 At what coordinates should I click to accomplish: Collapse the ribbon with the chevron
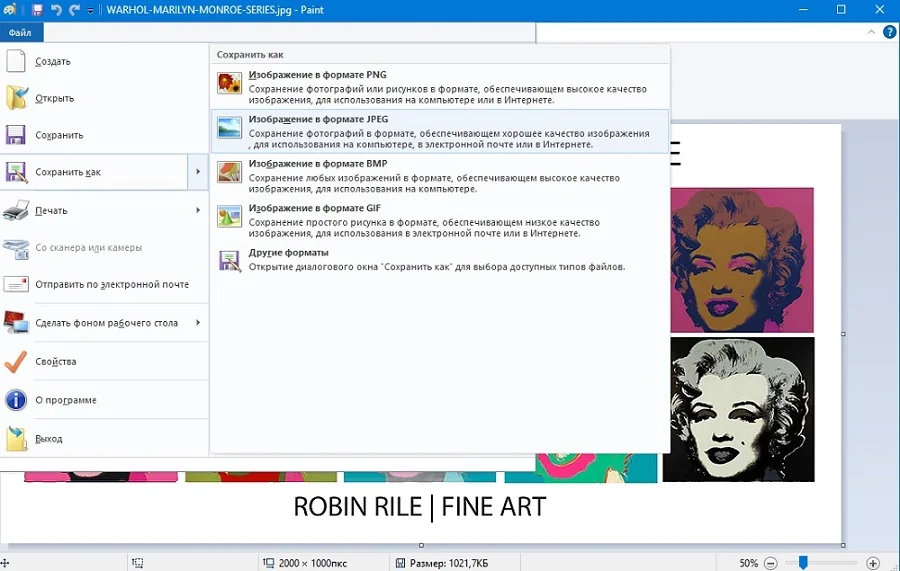coord(871,32)
